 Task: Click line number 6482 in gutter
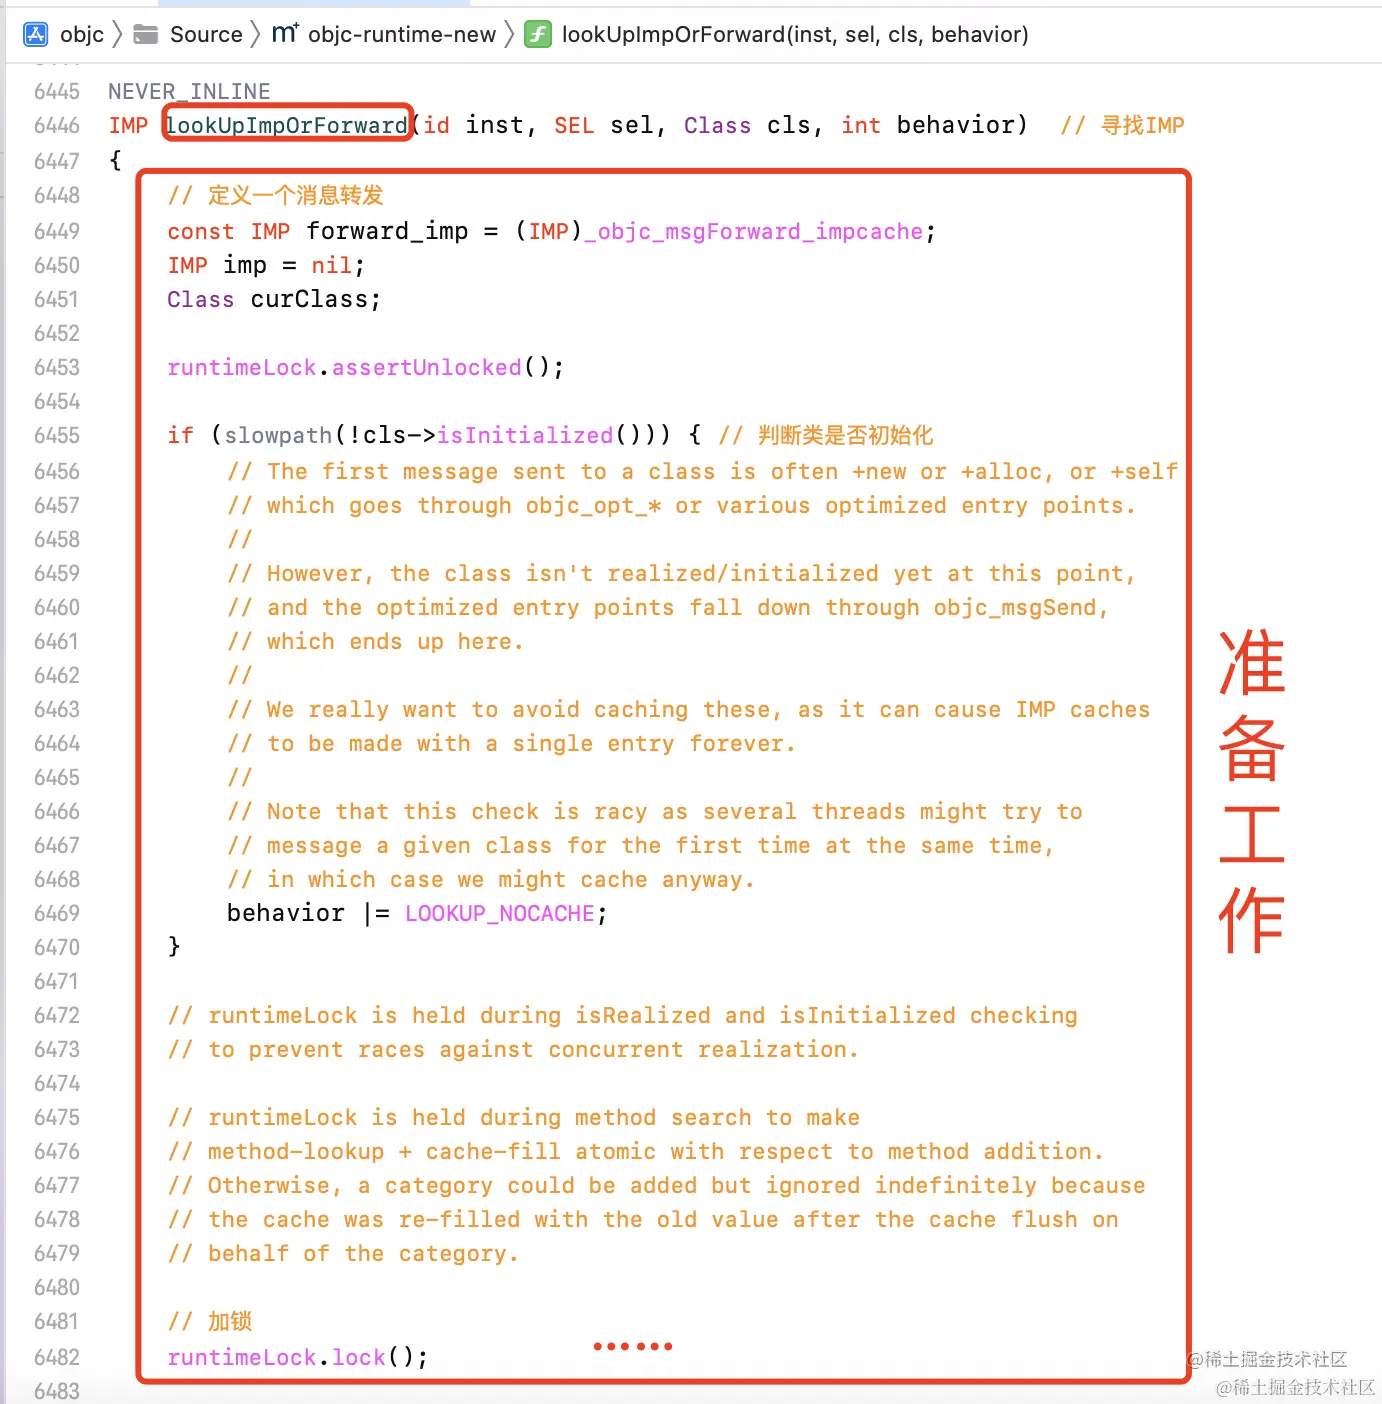[x=57, y=1357]
